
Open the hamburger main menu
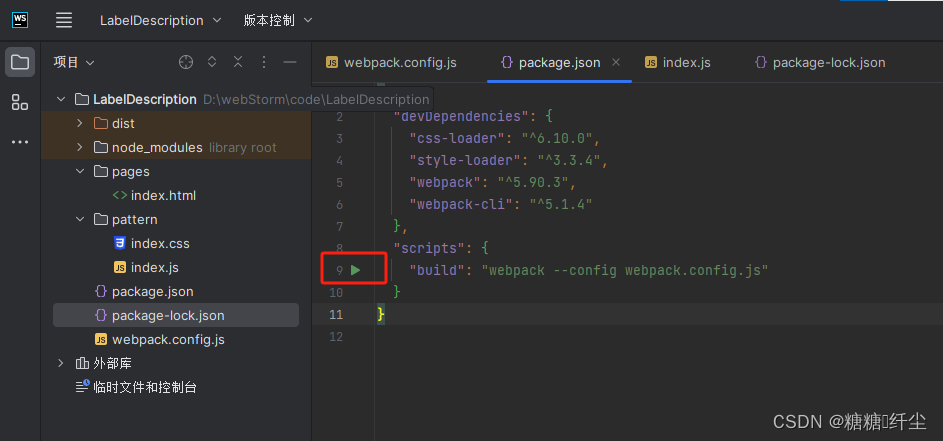(x=64, y=20)
